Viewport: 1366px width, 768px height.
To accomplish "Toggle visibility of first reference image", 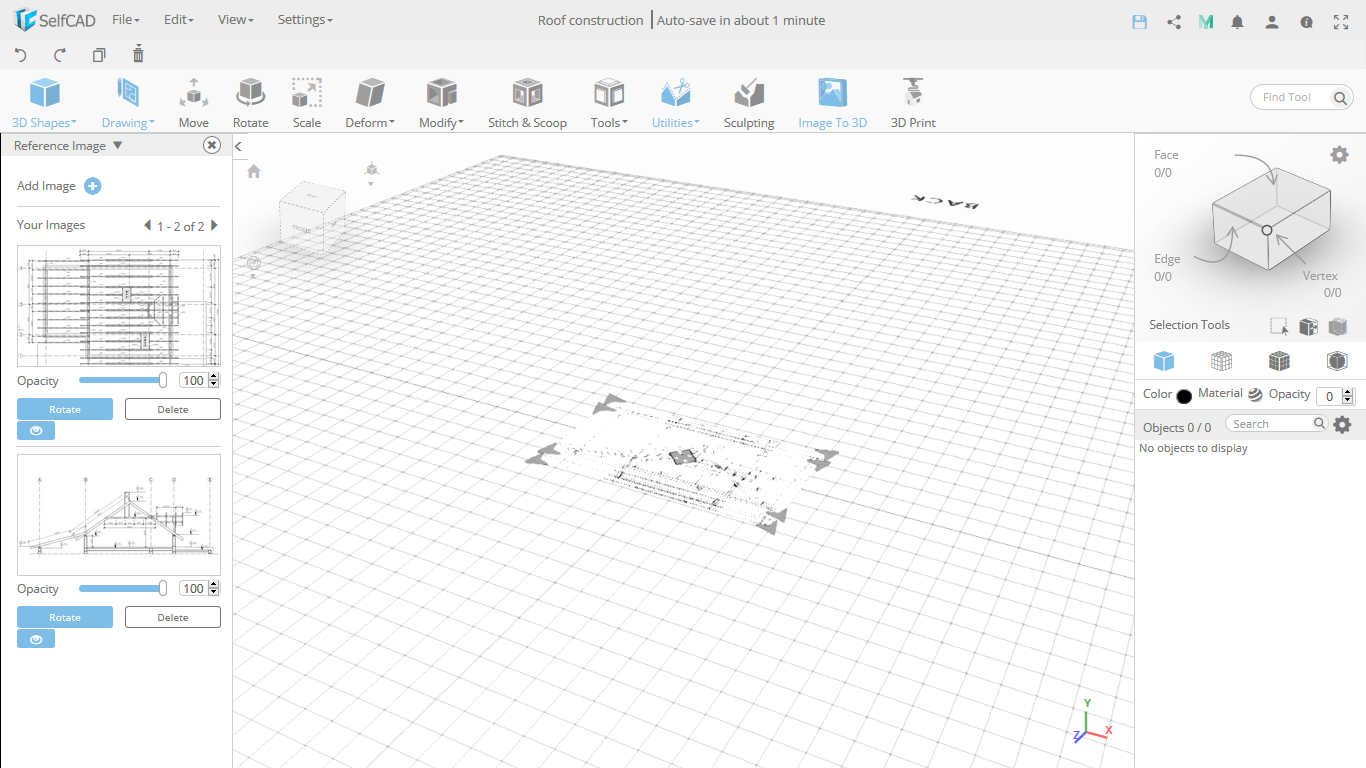I will tap(36, 431).
